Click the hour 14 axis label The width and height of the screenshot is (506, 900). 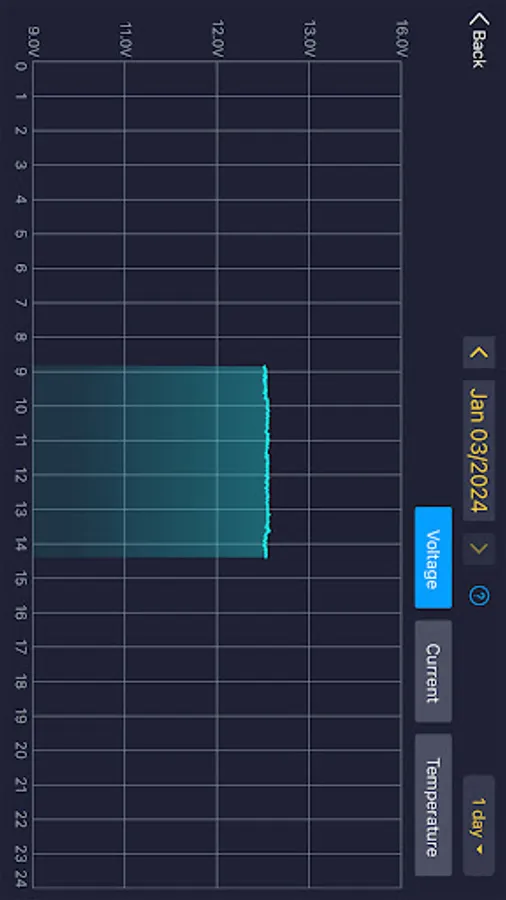pyautogui.click(x=21, y=544)
